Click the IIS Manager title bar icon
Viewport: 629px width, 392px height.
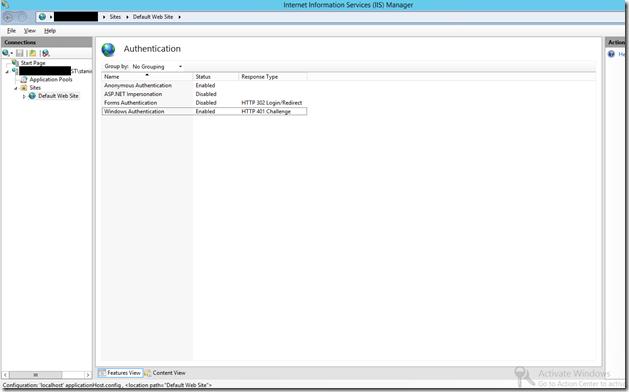[5, 4]
